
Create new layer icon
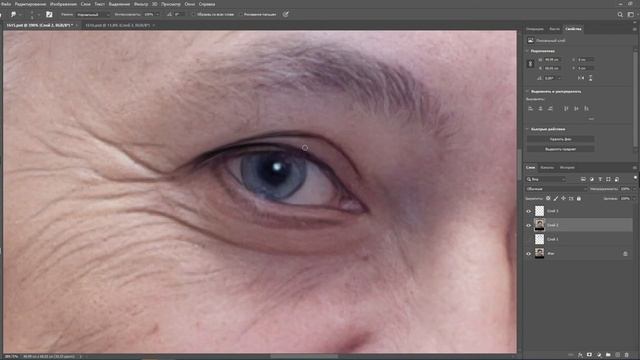[x=618, y=355]
